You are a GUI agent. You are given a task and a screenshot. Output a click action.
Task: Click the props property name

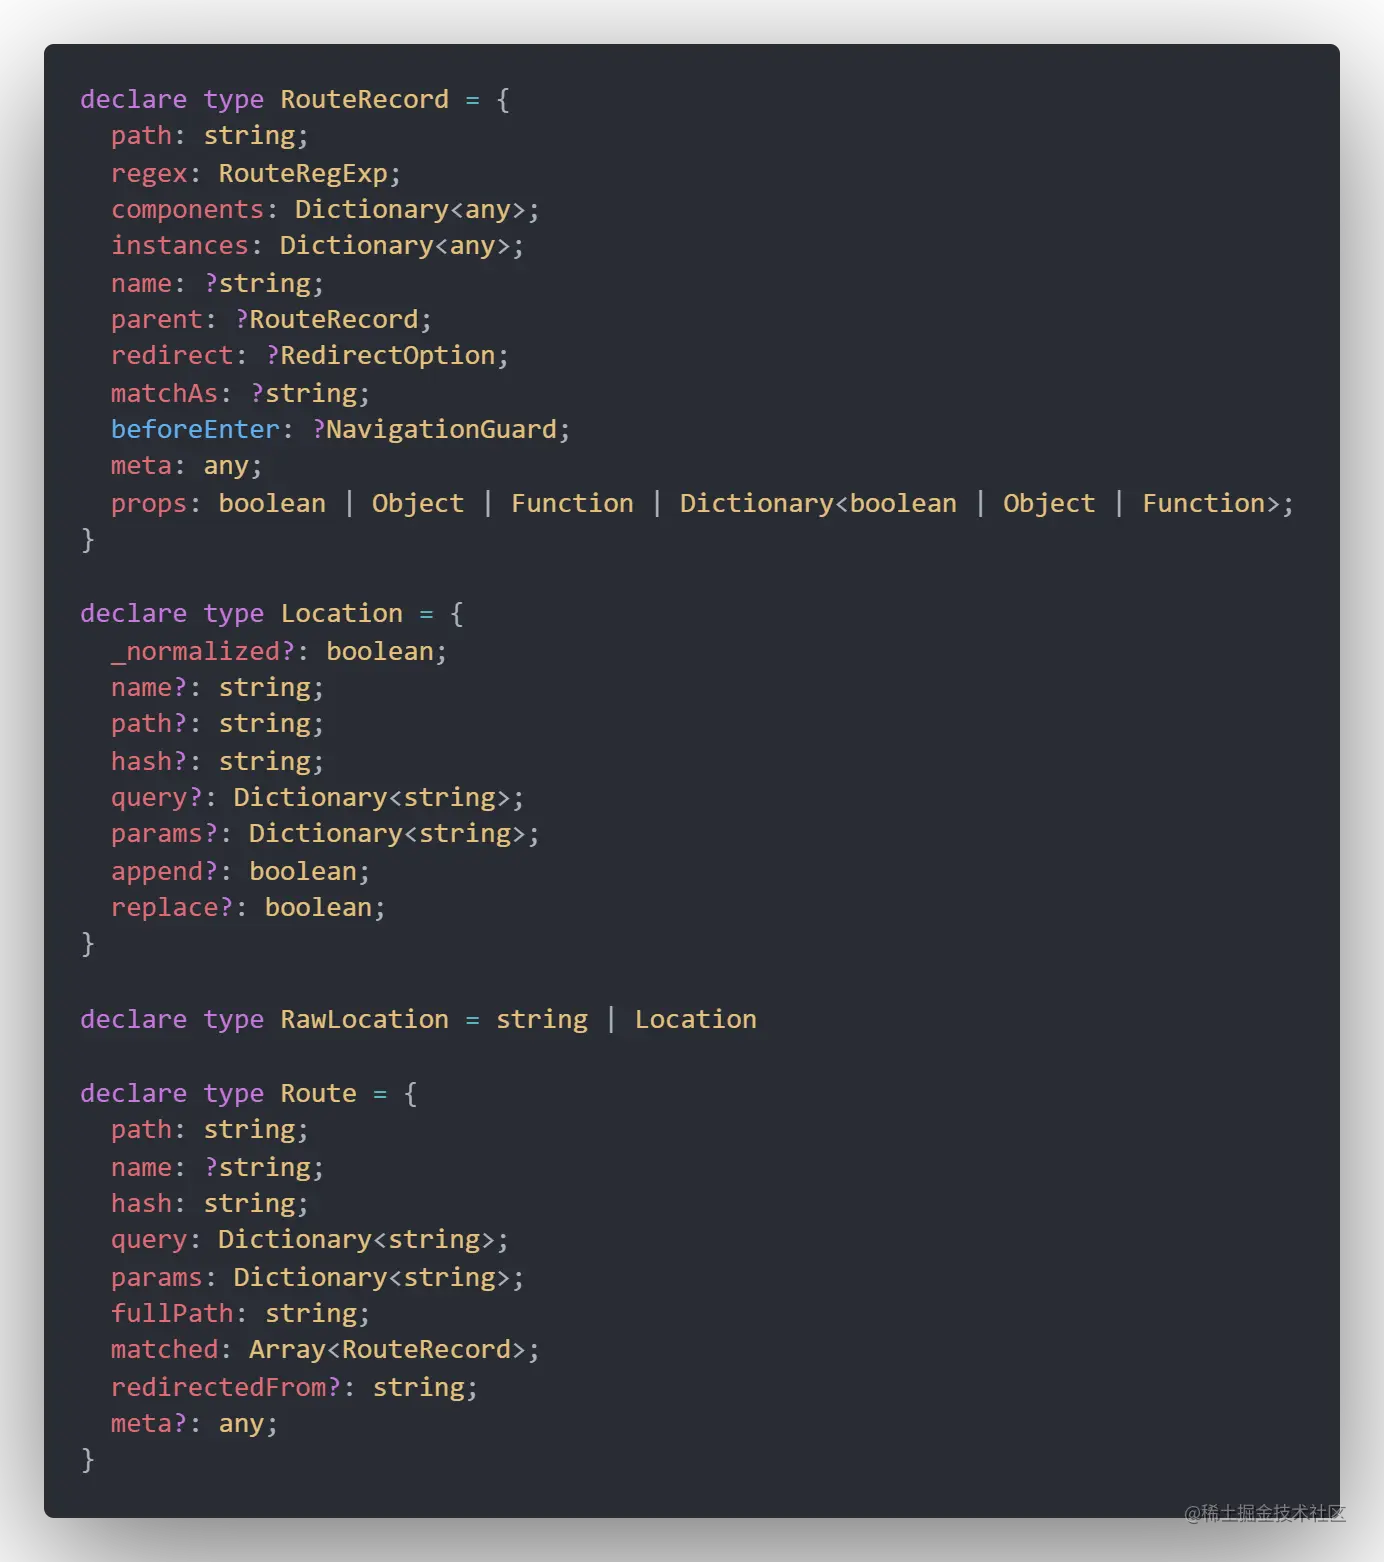pyautogui.click(x=149, y=504)
